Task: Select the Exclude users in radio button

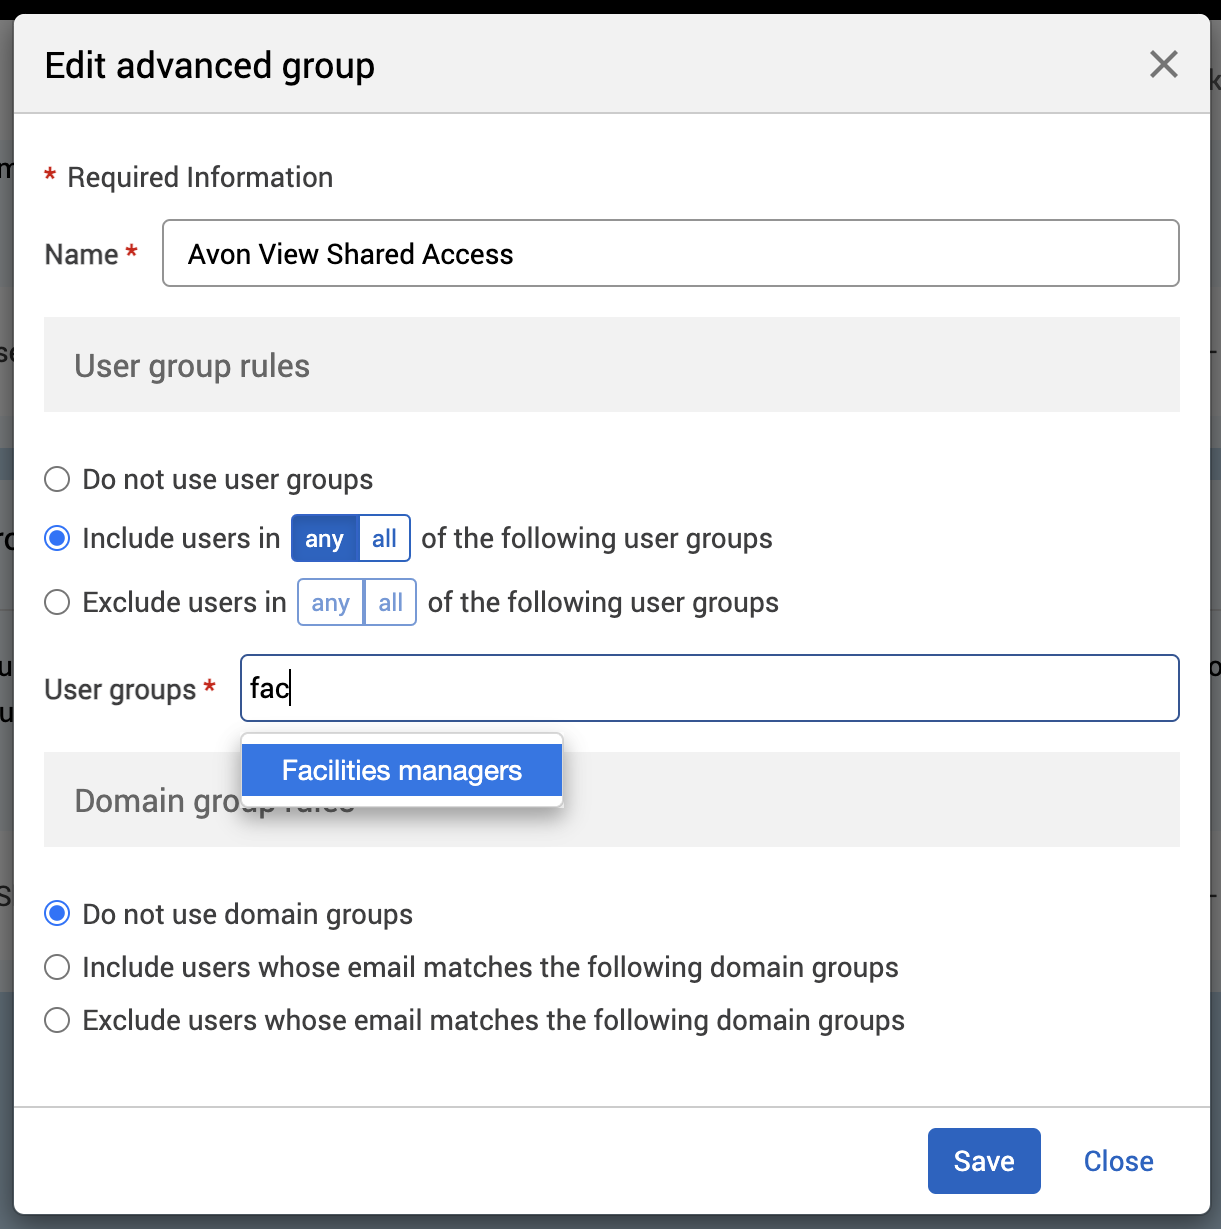Action: [58, 603]
